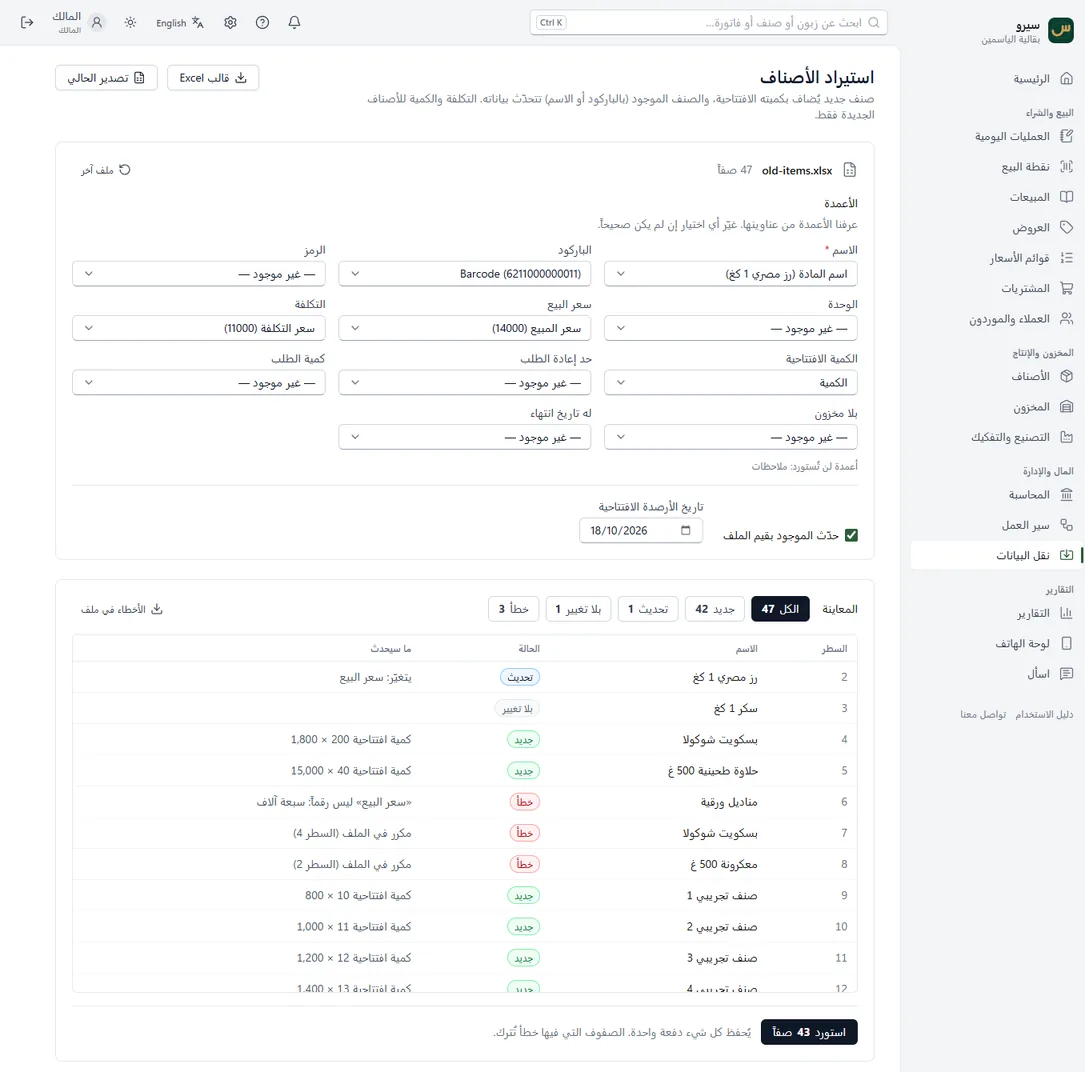Open the كمية الطلب dropdown
Image resolution: width=1085 pixels, height=1072 pixels.
pyautogui.click(x=199, y=383)
